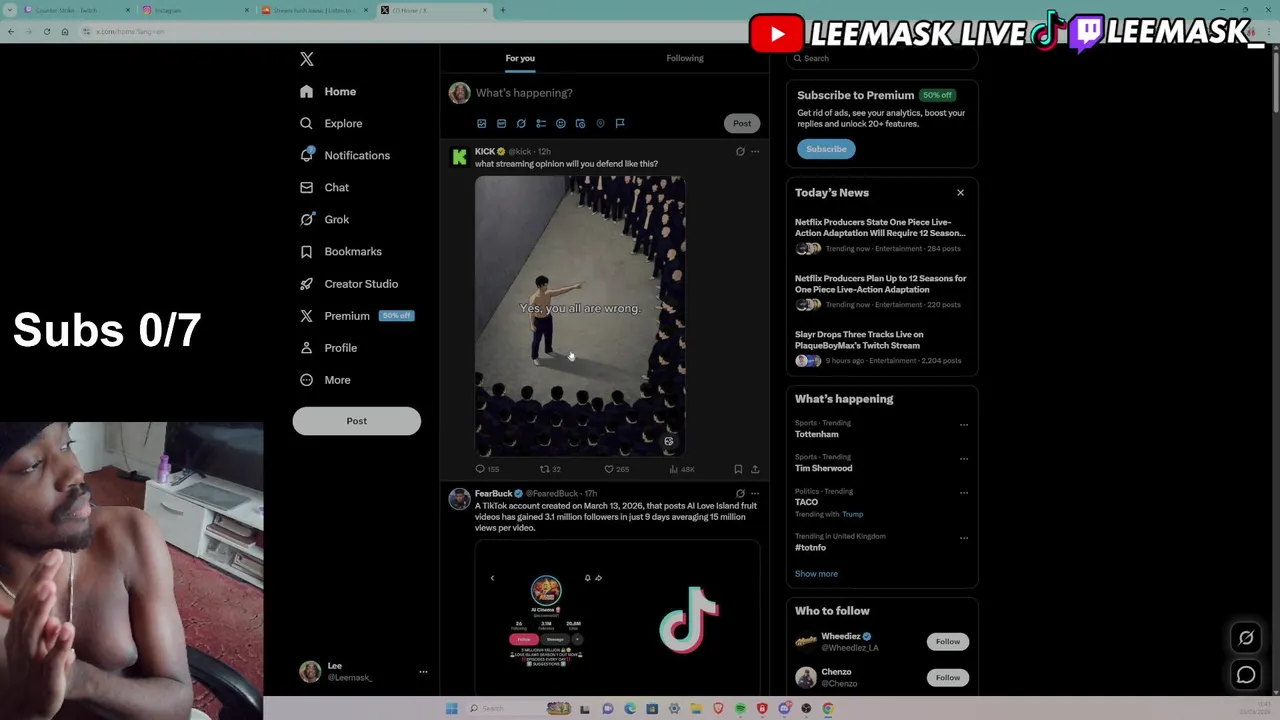The width and height of the screenshot is (1280, 720).
Task: Click Grok icon on KICK post
Action: click(740, 152)
